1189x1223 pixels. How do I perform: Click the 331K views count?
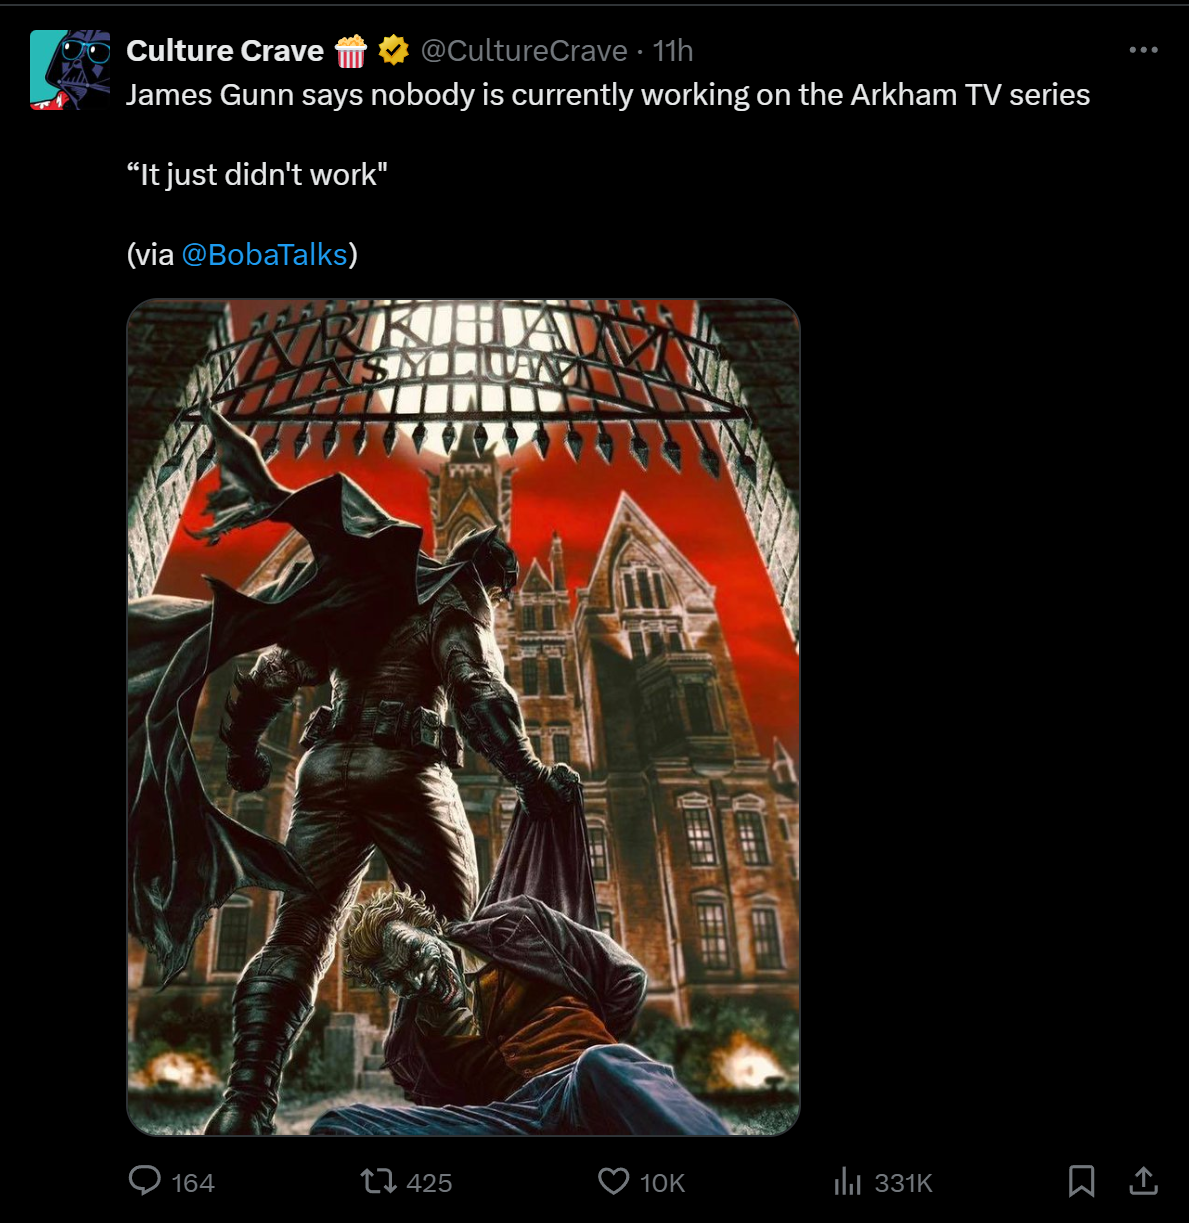point(904,1183)
